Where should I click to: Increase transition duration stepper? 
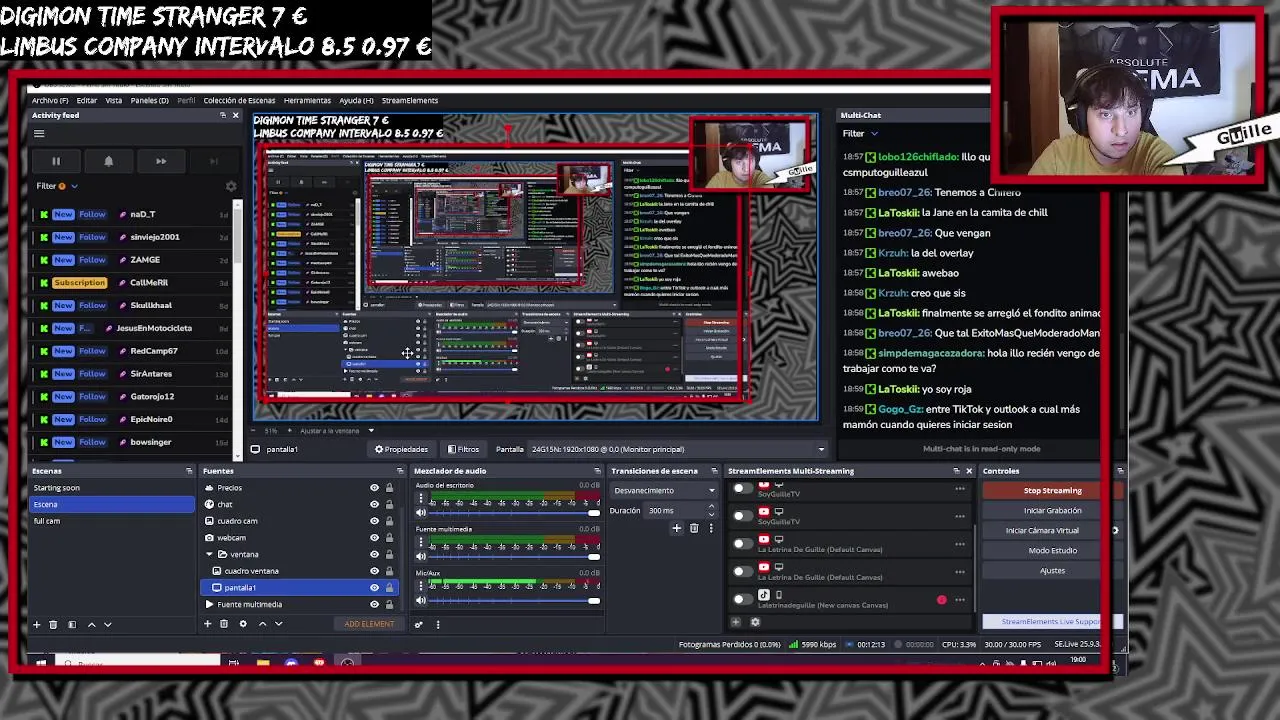(711, 507)
